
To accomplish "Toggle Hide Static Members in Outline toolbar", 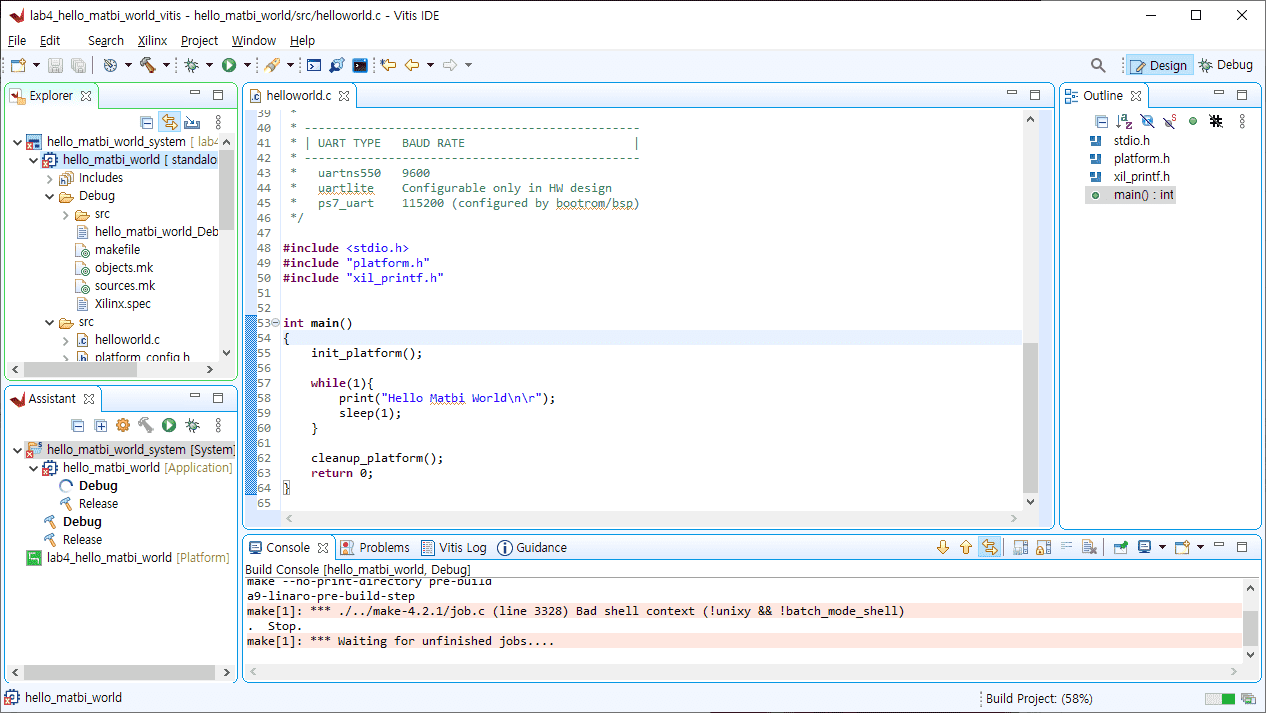I will coord(1169,121).
